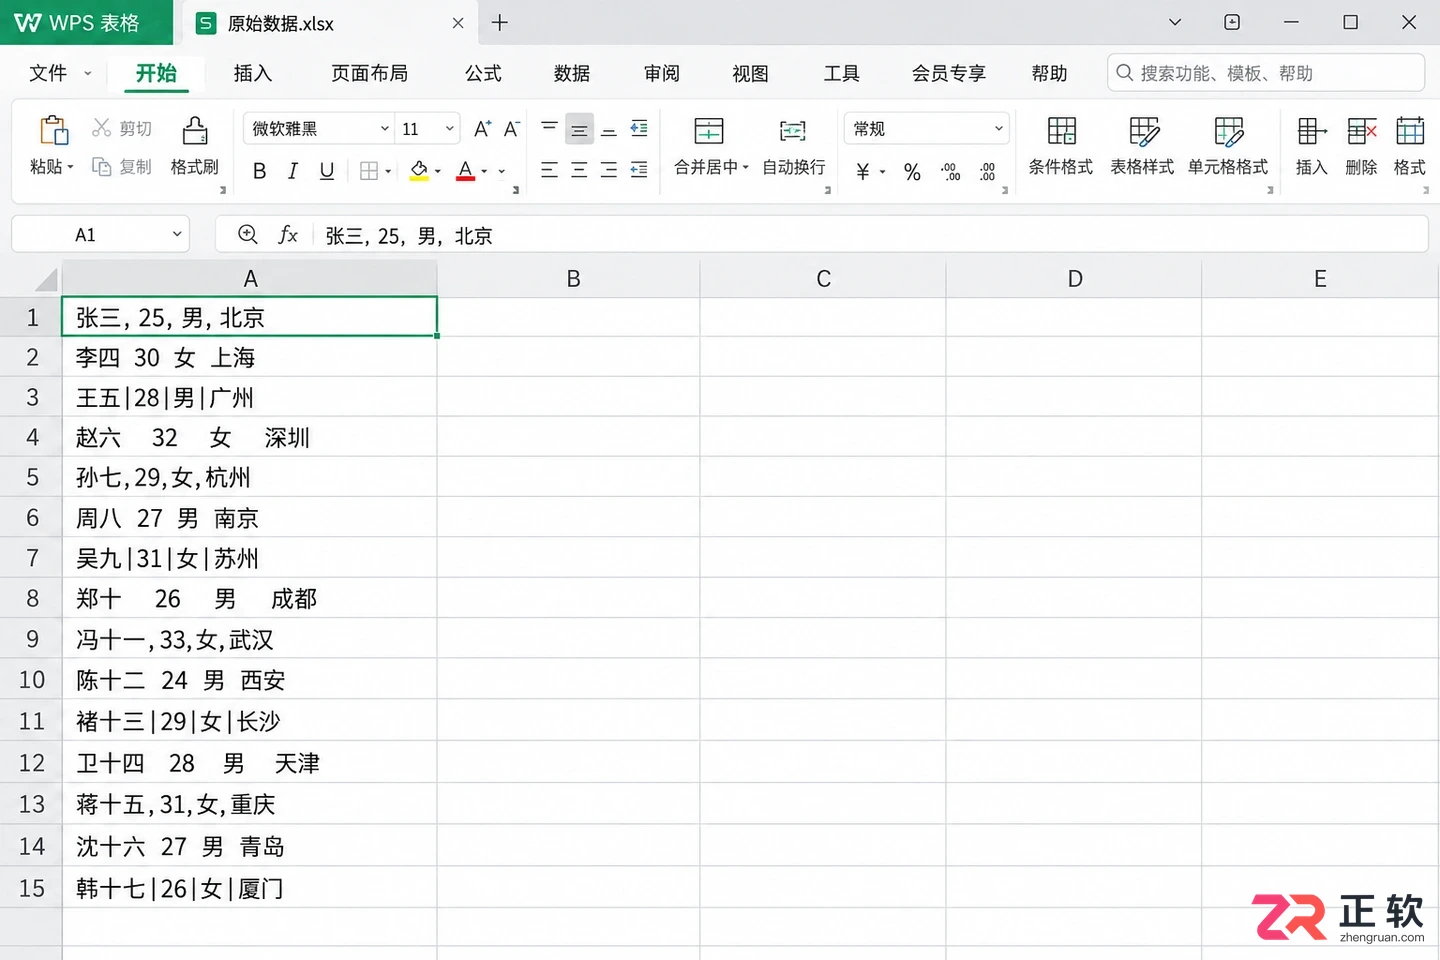Click the Delete (删除) cells icon

tap(1361, 131)
